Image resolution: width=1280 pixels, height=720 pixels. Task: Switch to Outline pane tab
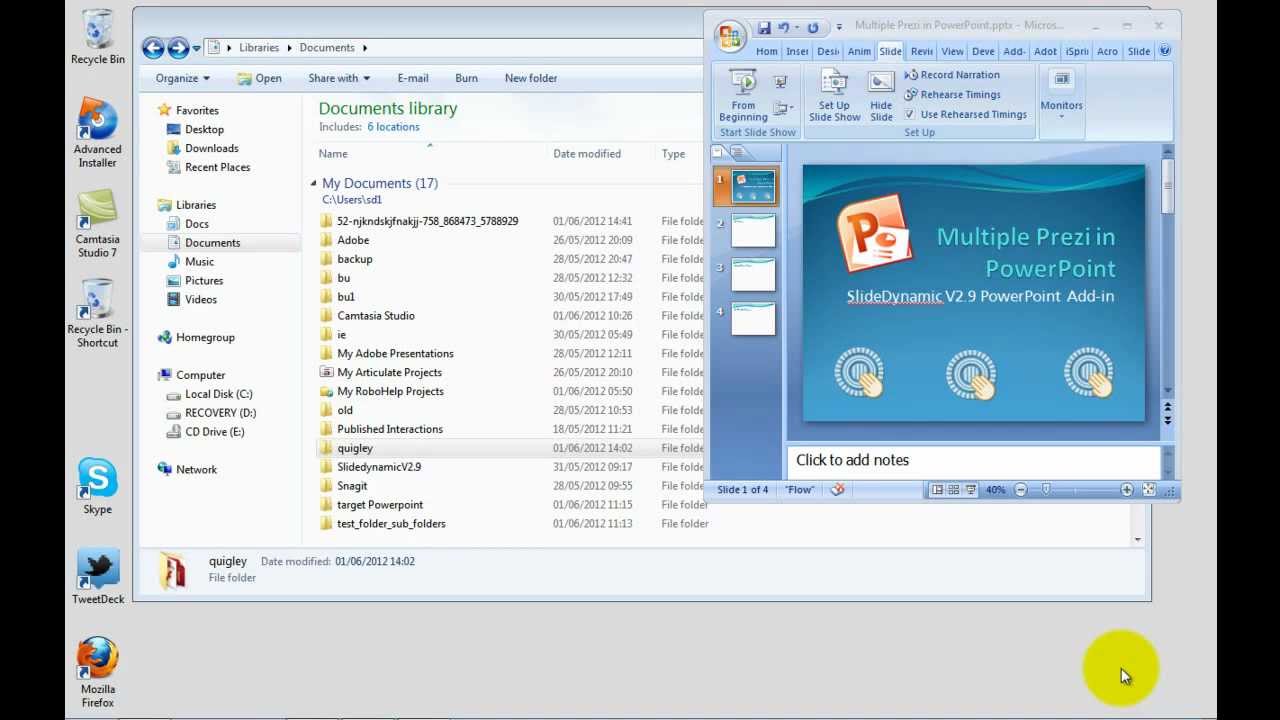[x=737, y=152]
